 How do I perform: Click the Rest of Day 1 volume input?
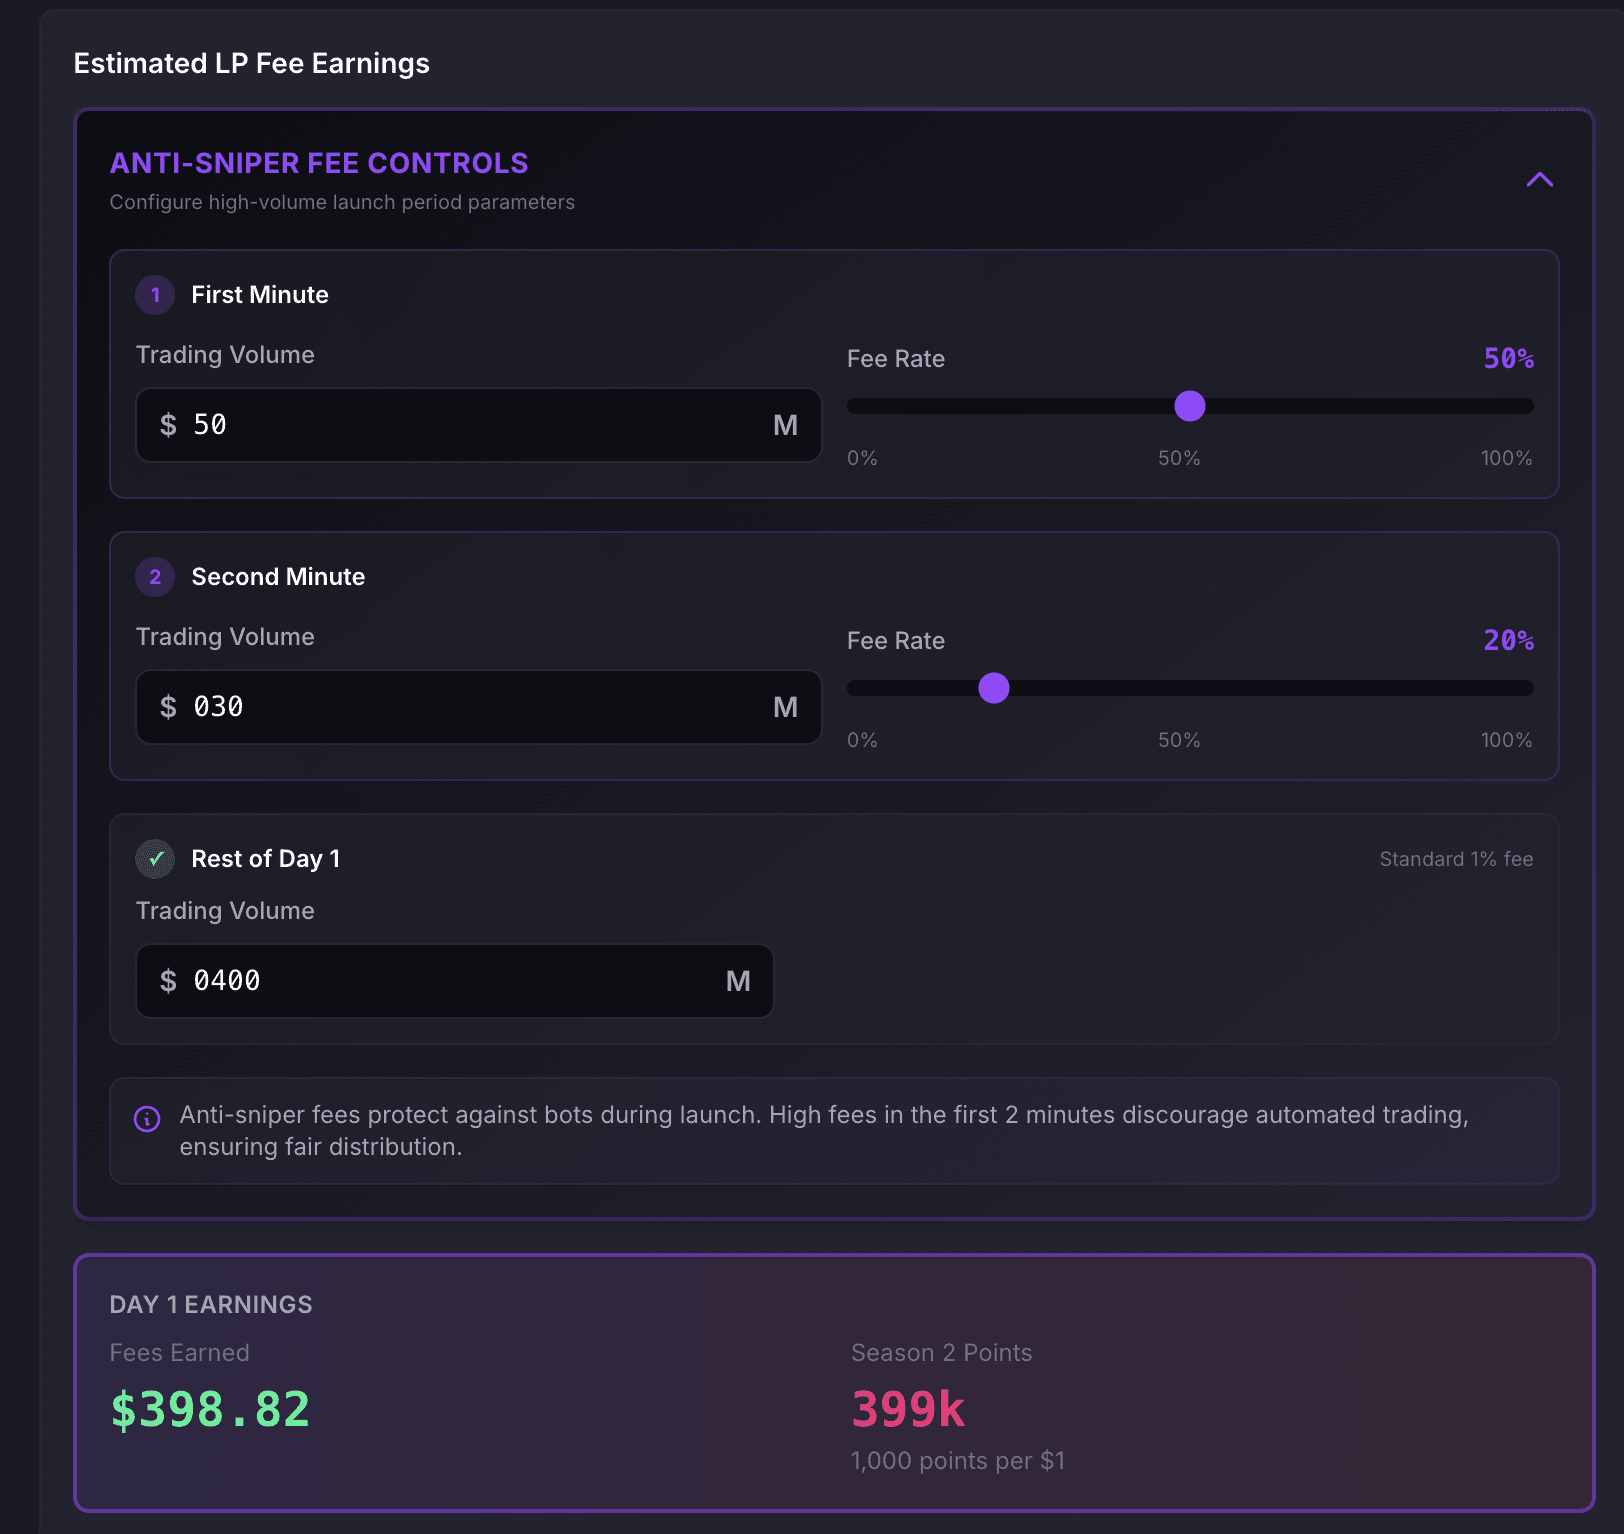(x=440, y=981)
